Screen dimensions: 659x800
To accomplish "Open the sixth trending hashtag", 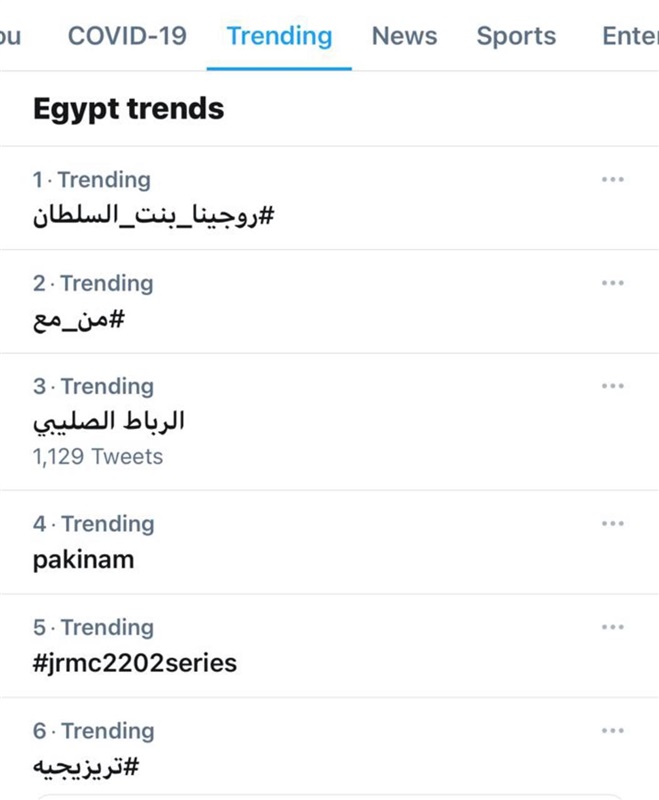I will [x=86, y=766].
